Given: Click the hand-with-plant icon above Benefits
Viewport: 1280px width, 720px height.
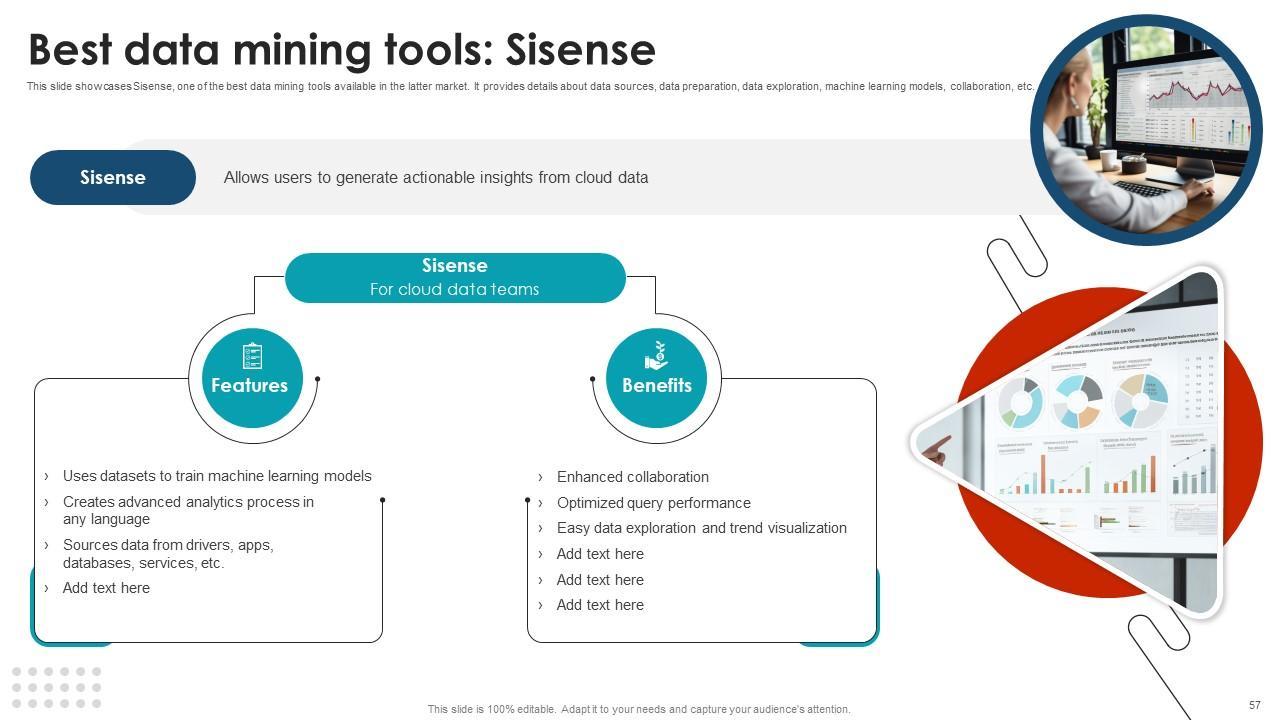Looking at the screenshot, I should pyautogui.click(x=656, y=355).
